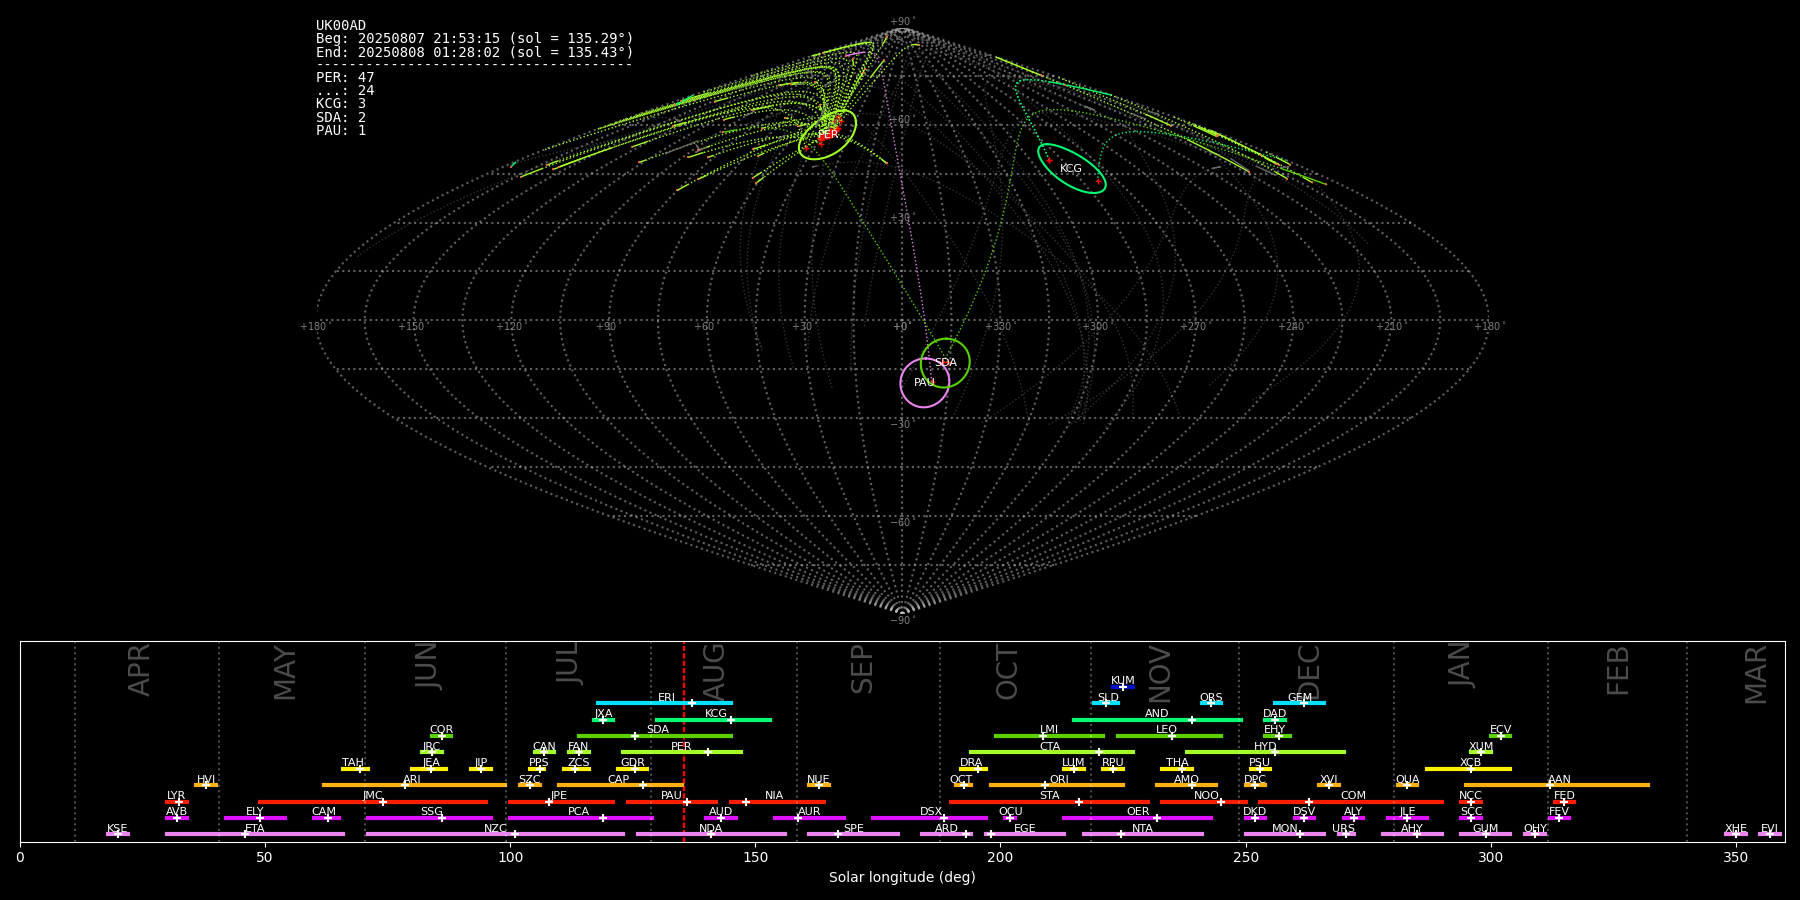
Task: Click the PER radiant ellipse on sky map
Action: click(x=828, y=134)
